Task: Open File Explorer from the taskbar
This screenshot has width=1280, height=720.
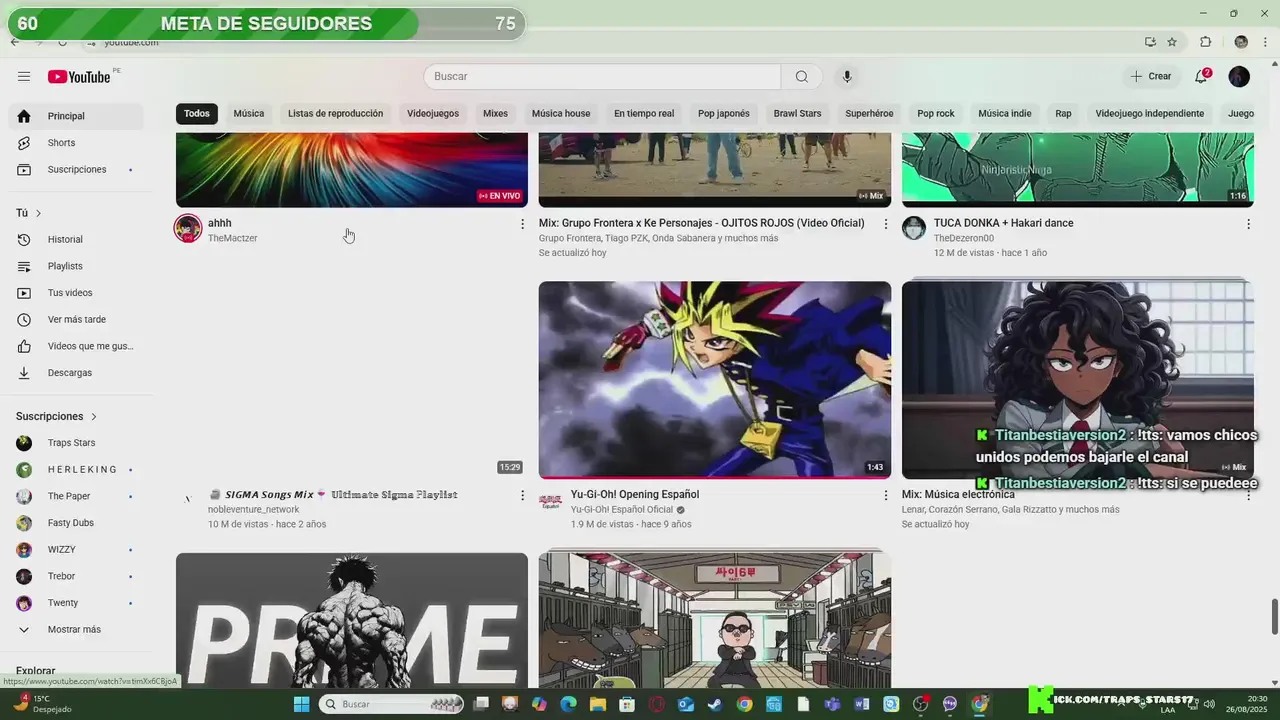Action: 598,704
